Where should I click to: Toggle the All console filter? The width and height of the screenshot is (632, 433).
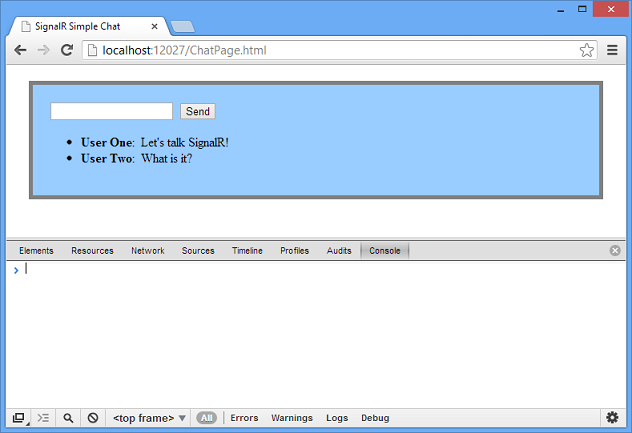tap(206, 418)
